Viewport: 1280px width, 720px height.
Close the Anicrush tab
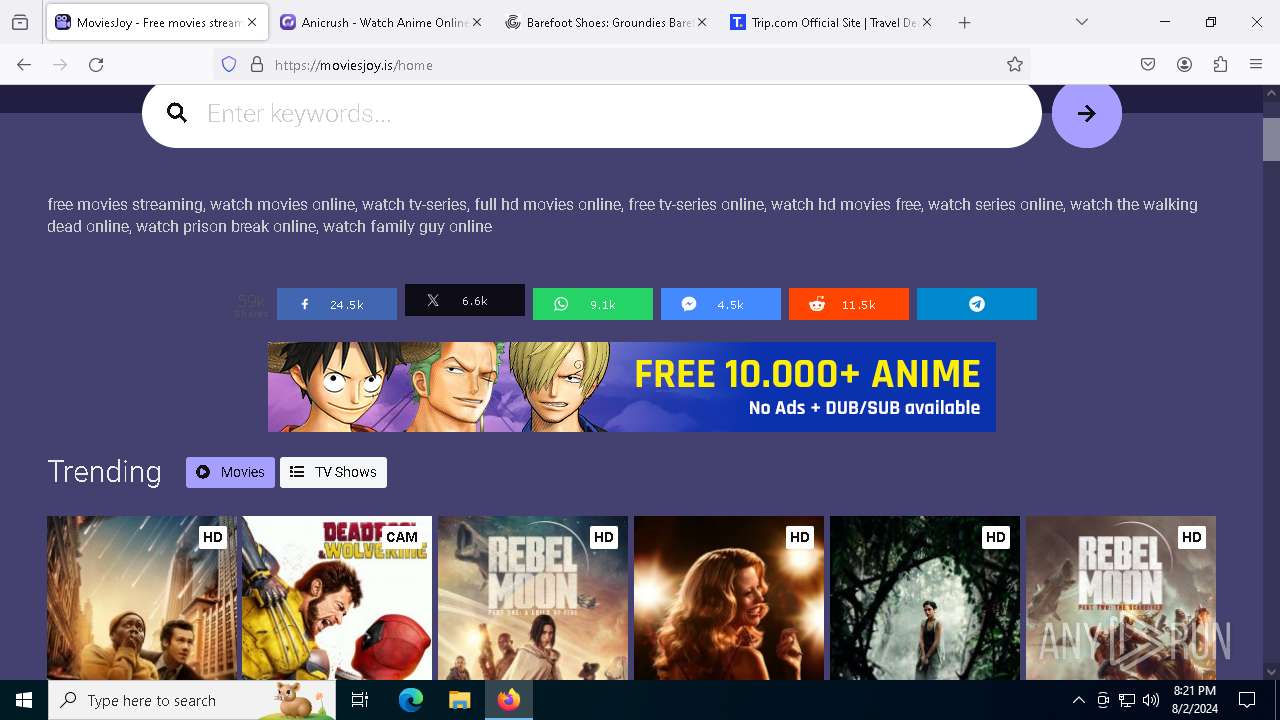pos(477,22)
